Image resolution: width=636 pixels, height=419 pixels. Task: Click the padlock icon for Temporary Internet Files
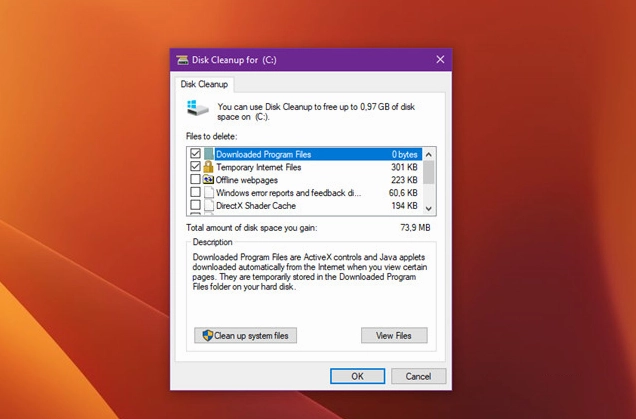click(x=208, y=167)
